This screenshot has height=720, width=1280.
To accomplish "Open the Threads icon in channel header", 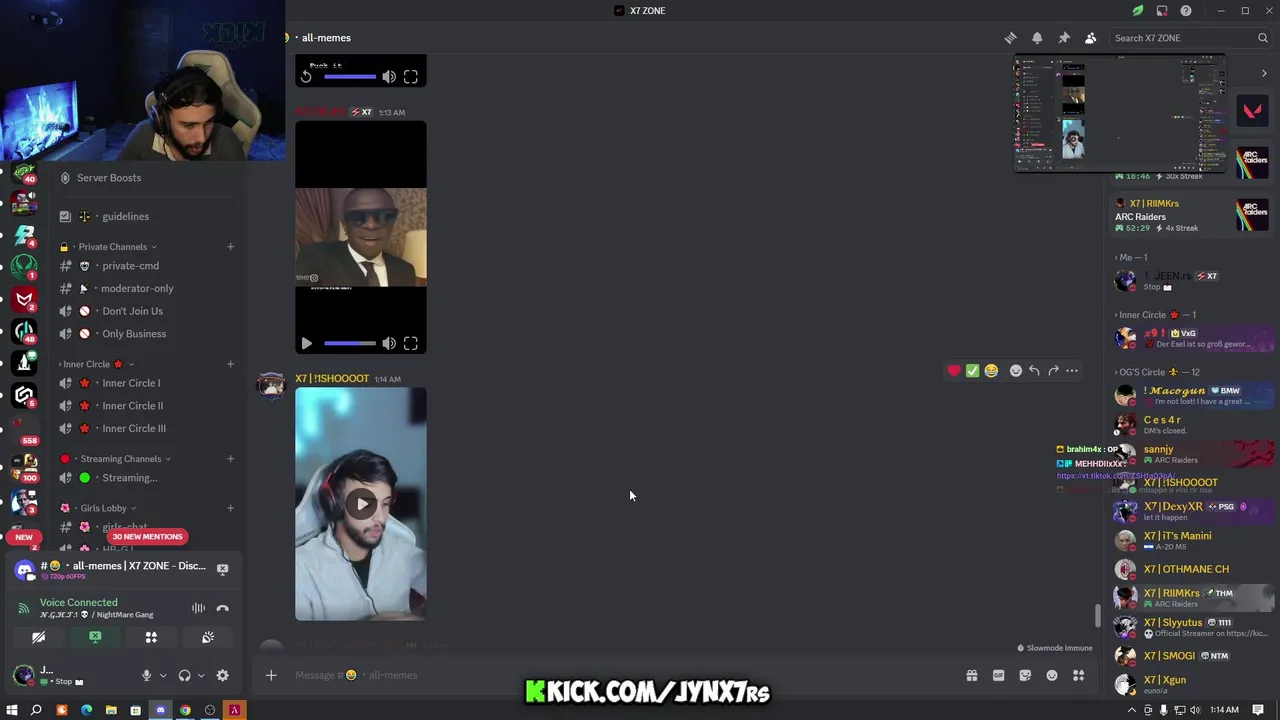I will (1010, 38).
